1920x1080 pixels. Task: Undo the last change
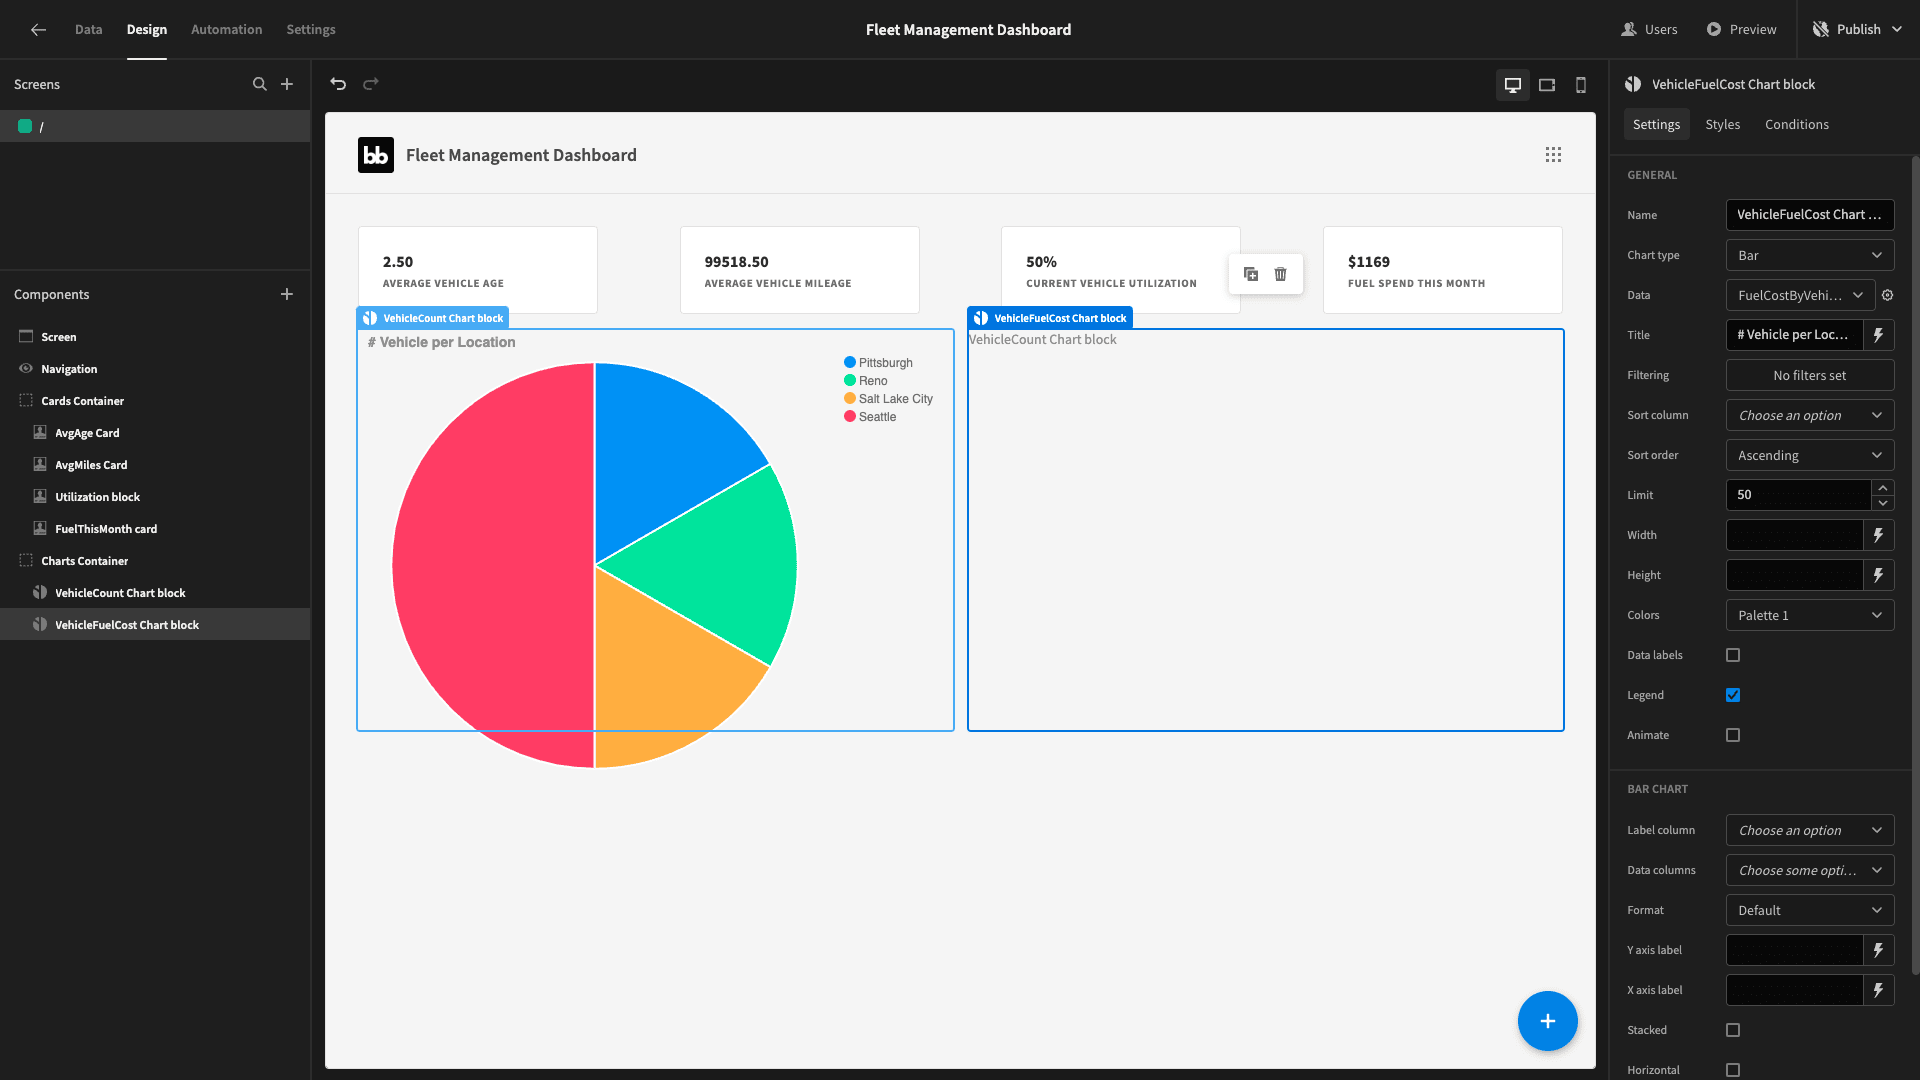[338, 84]
